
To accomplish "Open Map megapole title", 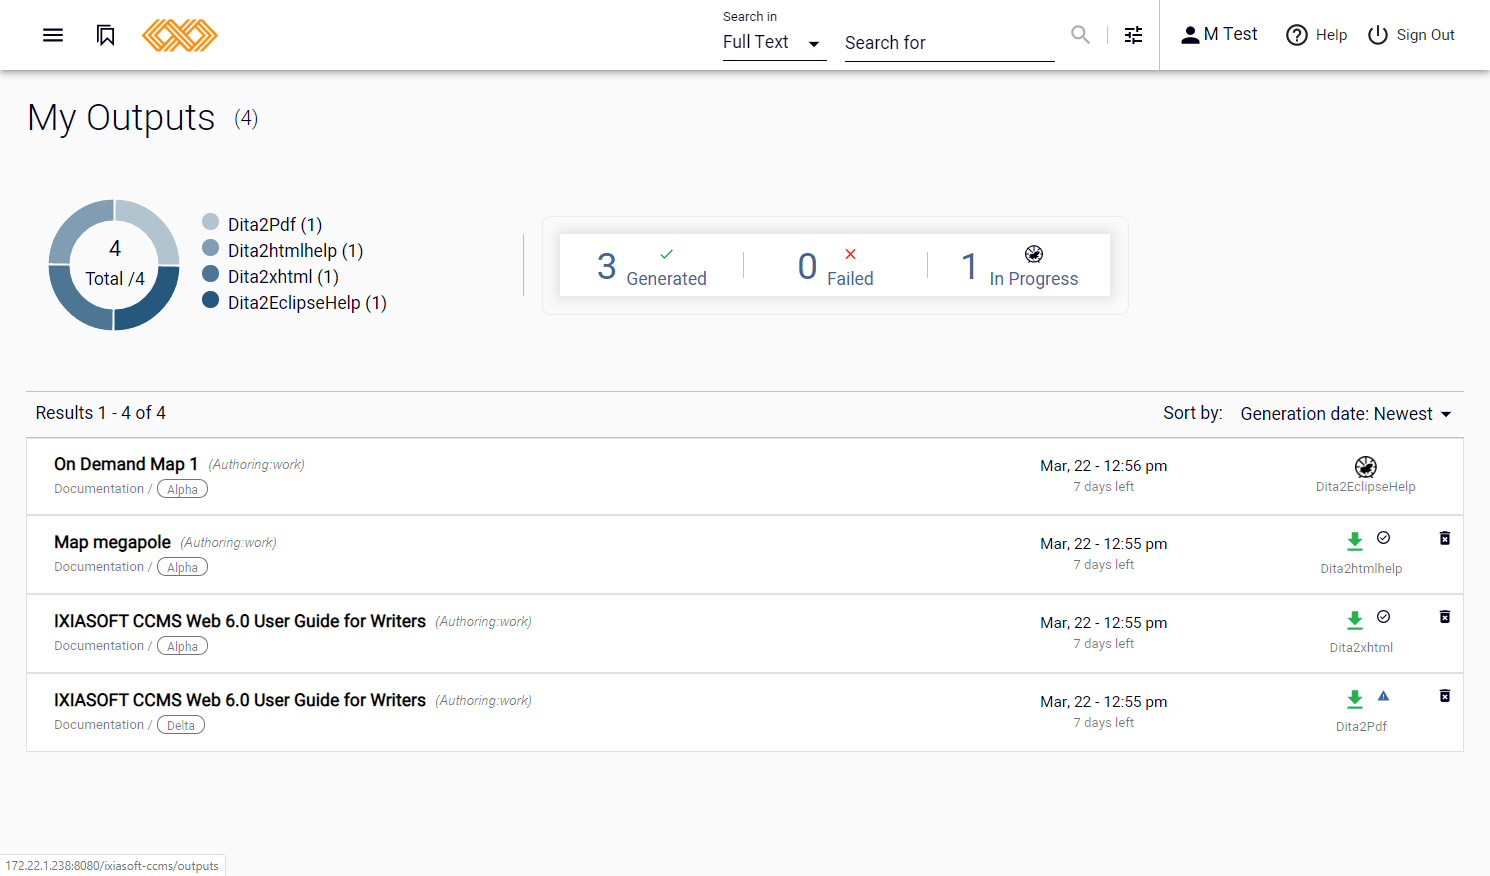I will (112, 542).
